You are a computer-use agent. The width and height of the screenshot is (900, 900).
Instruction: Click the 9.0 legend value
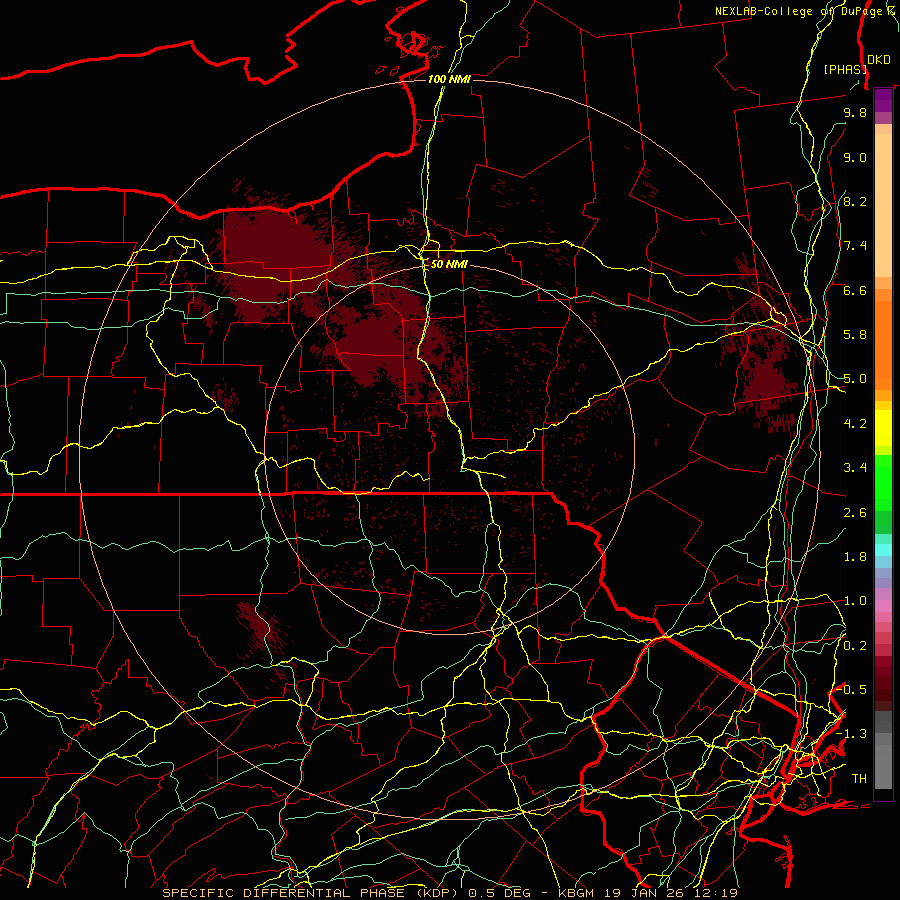[855, 157]
